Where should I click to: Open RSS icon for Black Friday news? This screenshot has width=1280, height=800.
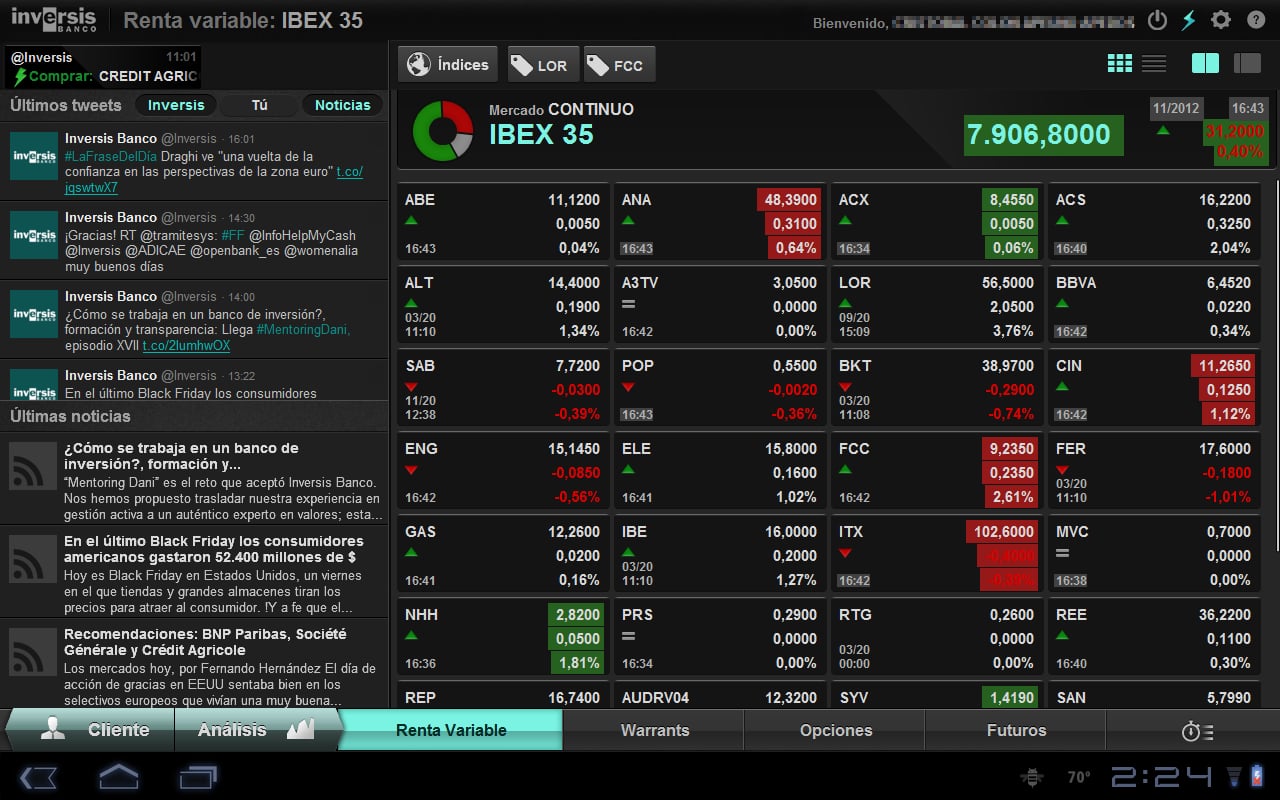[x=33, y=559]
